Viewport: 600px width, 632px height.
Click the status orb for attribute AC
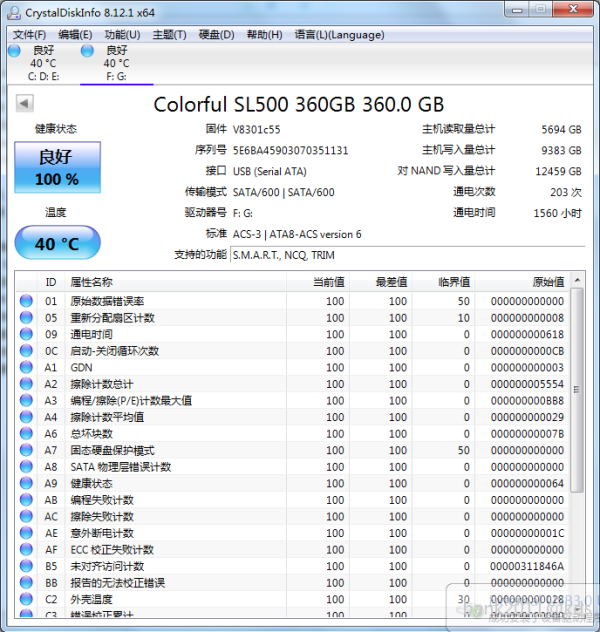point(26,516)
